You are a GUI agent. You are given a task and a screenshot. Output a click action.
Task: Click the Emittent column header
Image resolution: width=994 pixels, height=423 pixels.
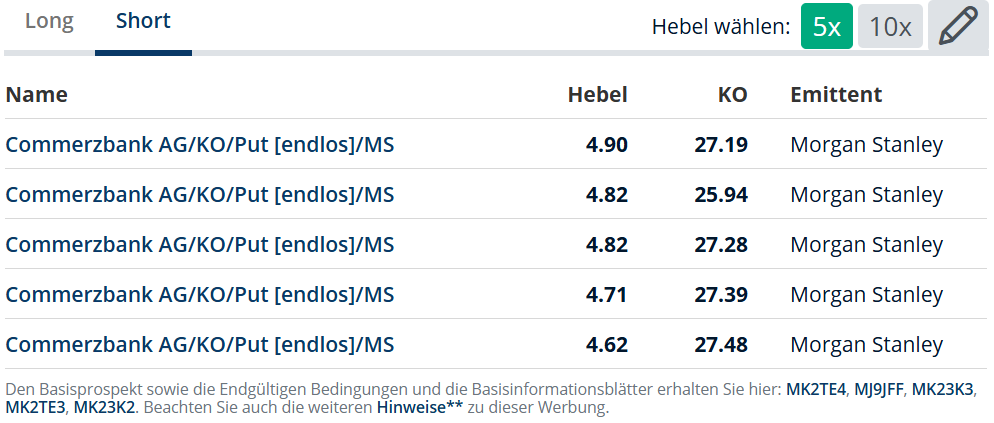pyautogui.click(x=836, y=94)
